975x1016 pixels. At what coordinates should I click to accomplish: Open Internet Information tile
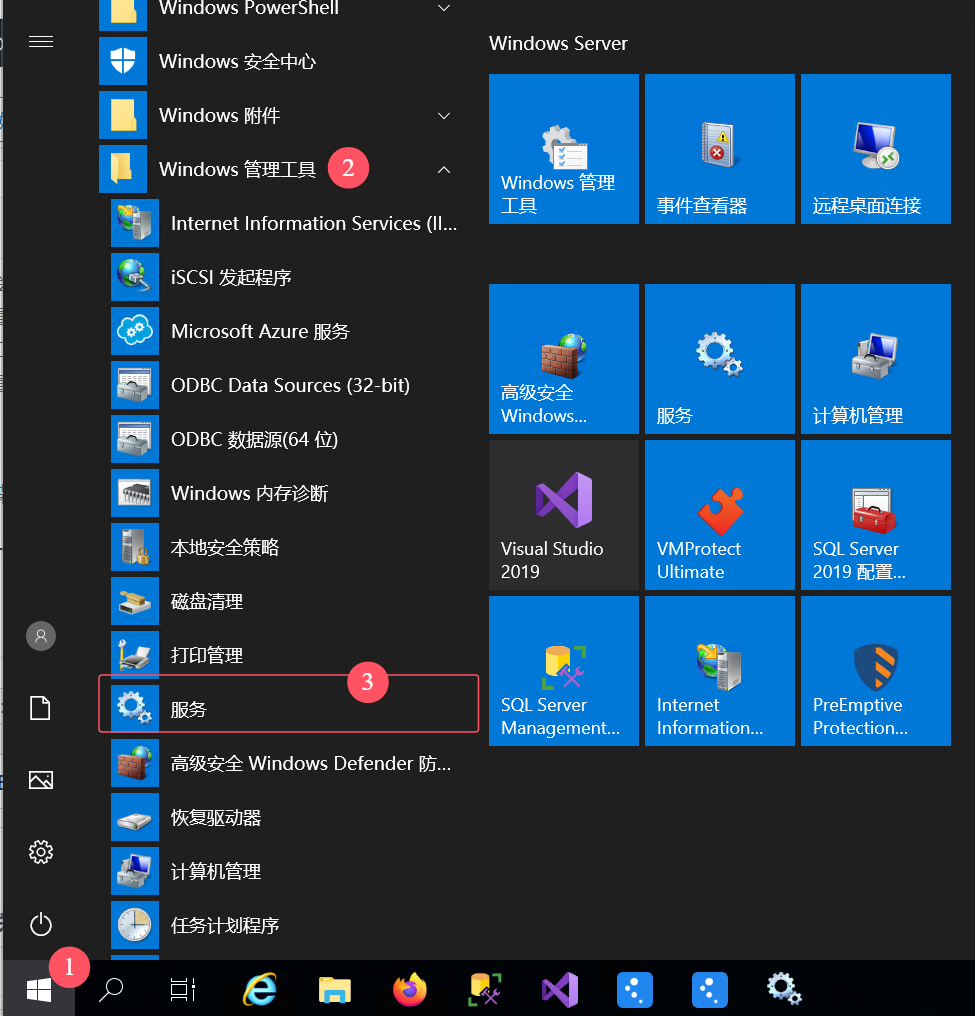tap(720, 671)
